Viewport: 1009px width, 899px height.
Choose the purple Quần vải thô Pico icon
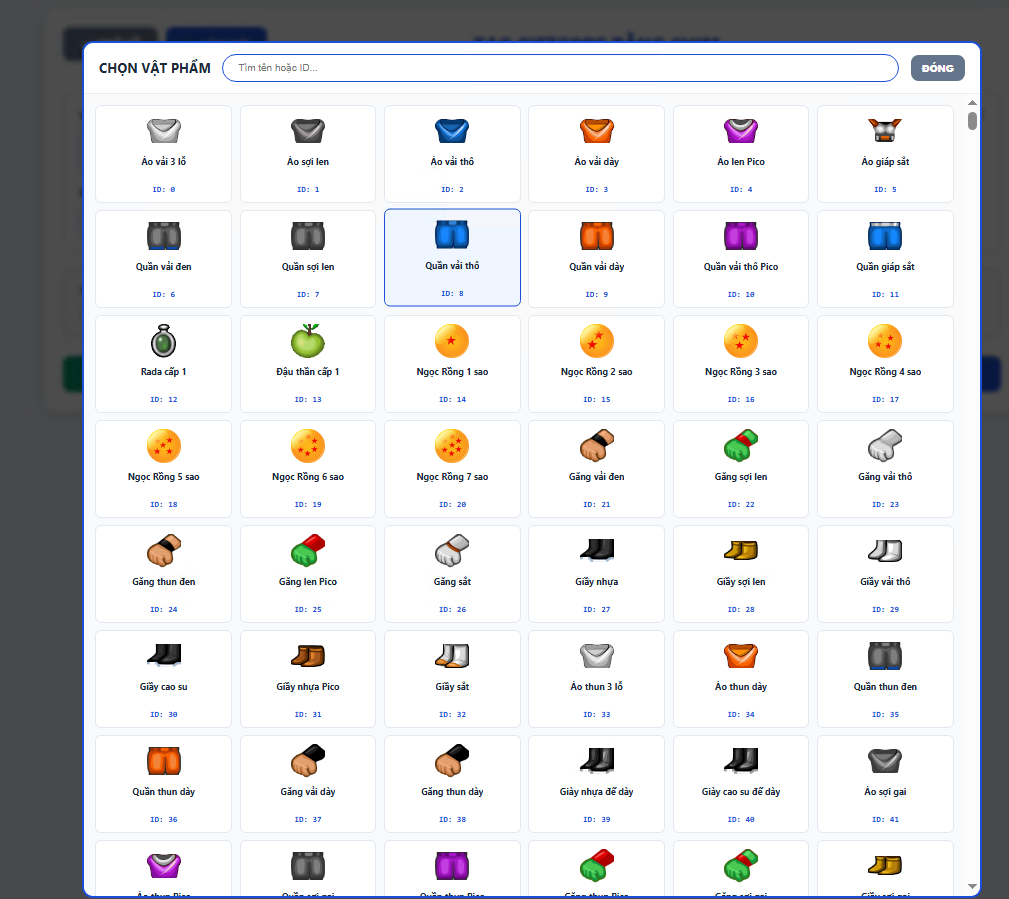coord(741,236)
